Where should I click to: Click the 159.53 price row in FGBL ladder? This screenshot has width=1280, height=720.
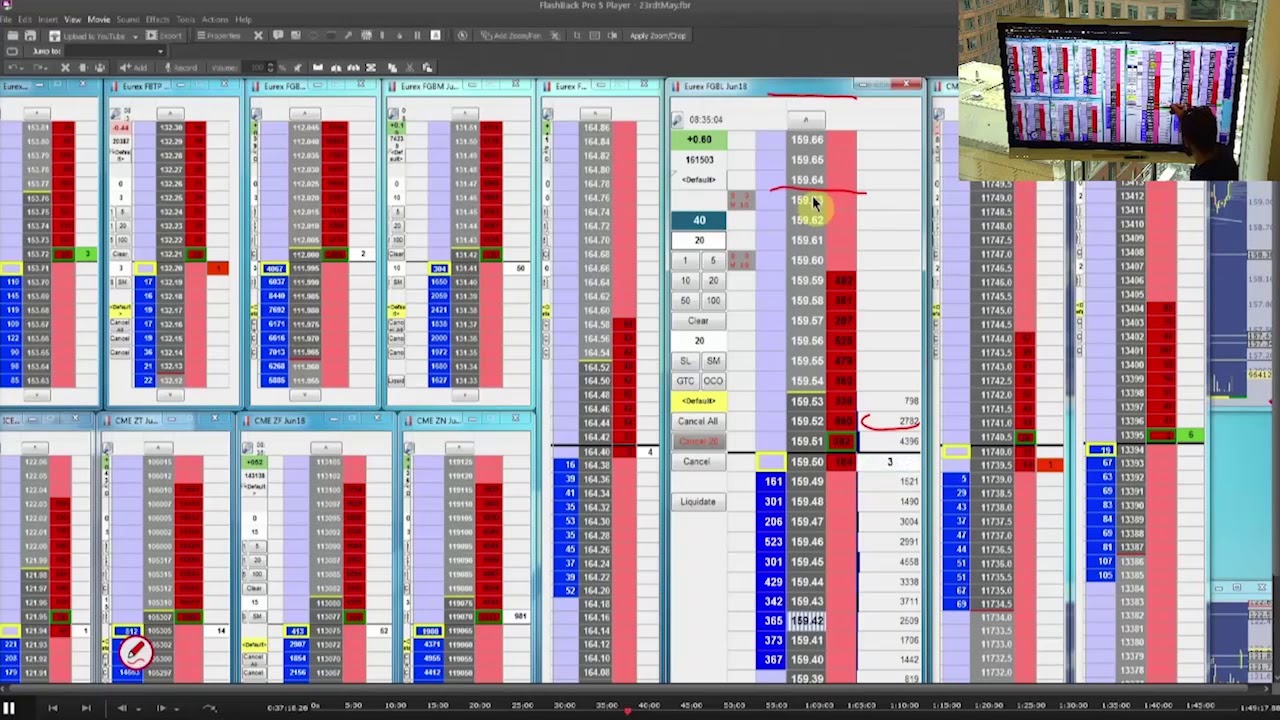pos(807,402)
